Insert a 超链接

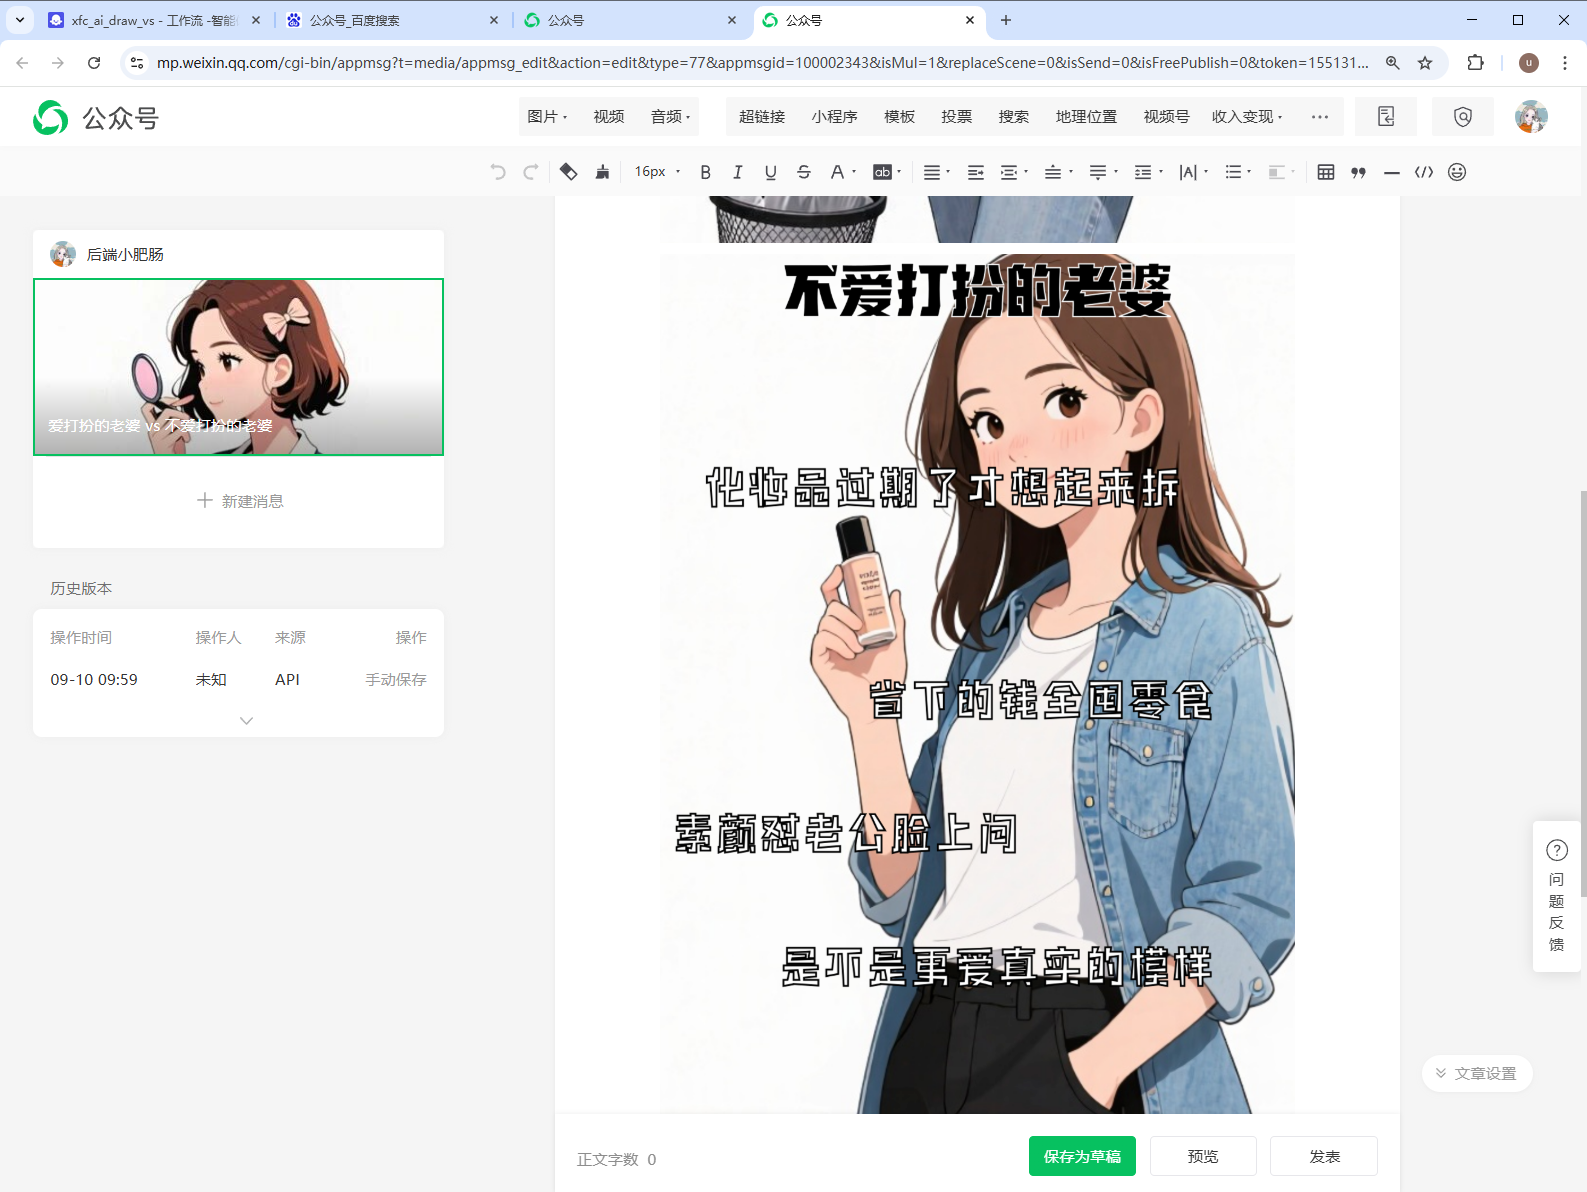coord(762,117)
